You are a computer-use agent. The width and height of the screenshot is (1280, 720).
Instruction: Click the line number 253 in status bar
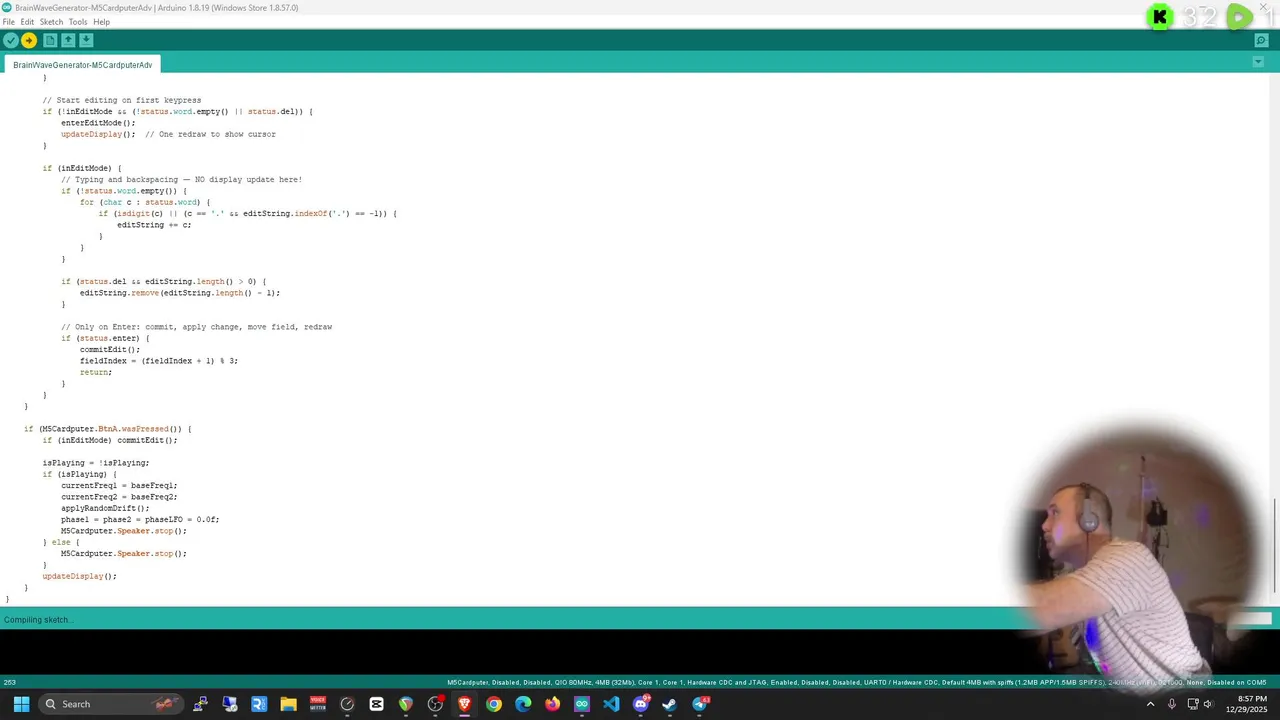[x=9, y=683]
